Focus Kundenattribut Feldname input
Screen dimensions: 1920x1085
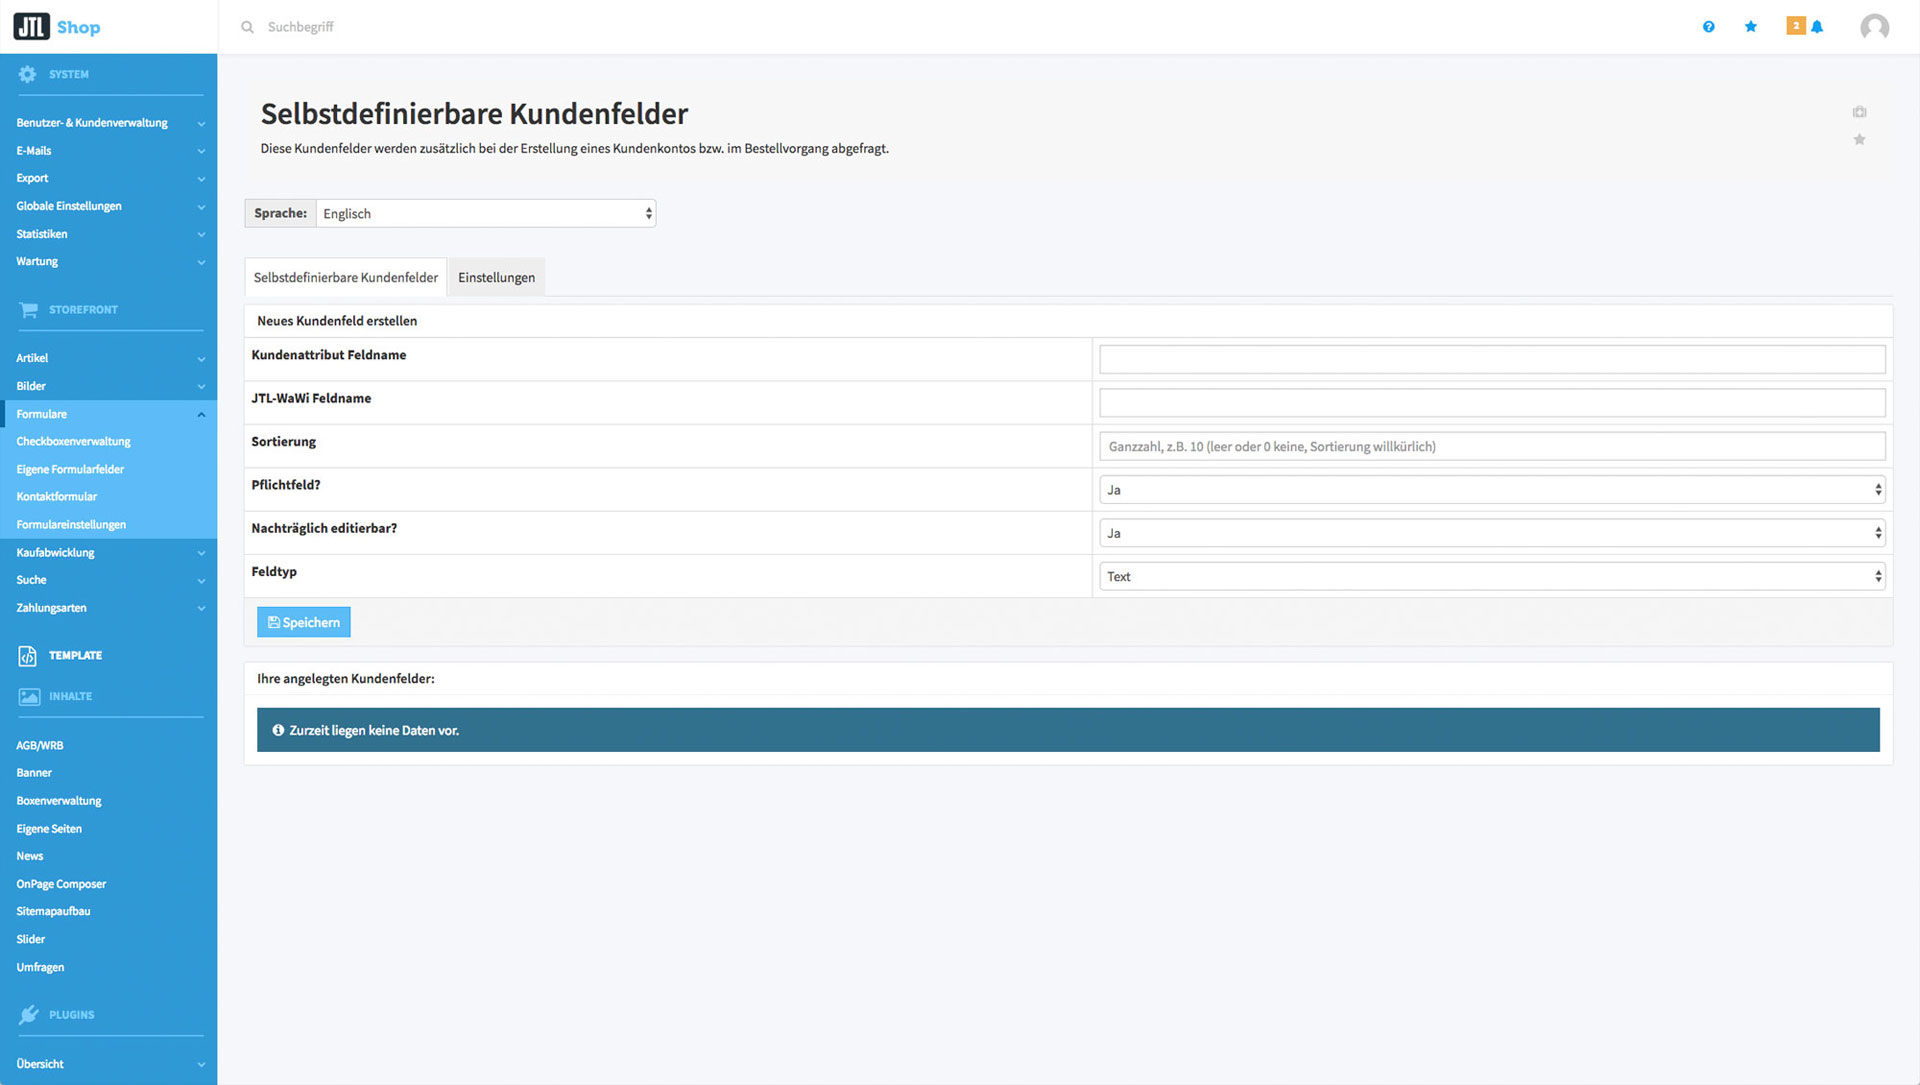click(x=1492, y=360)
